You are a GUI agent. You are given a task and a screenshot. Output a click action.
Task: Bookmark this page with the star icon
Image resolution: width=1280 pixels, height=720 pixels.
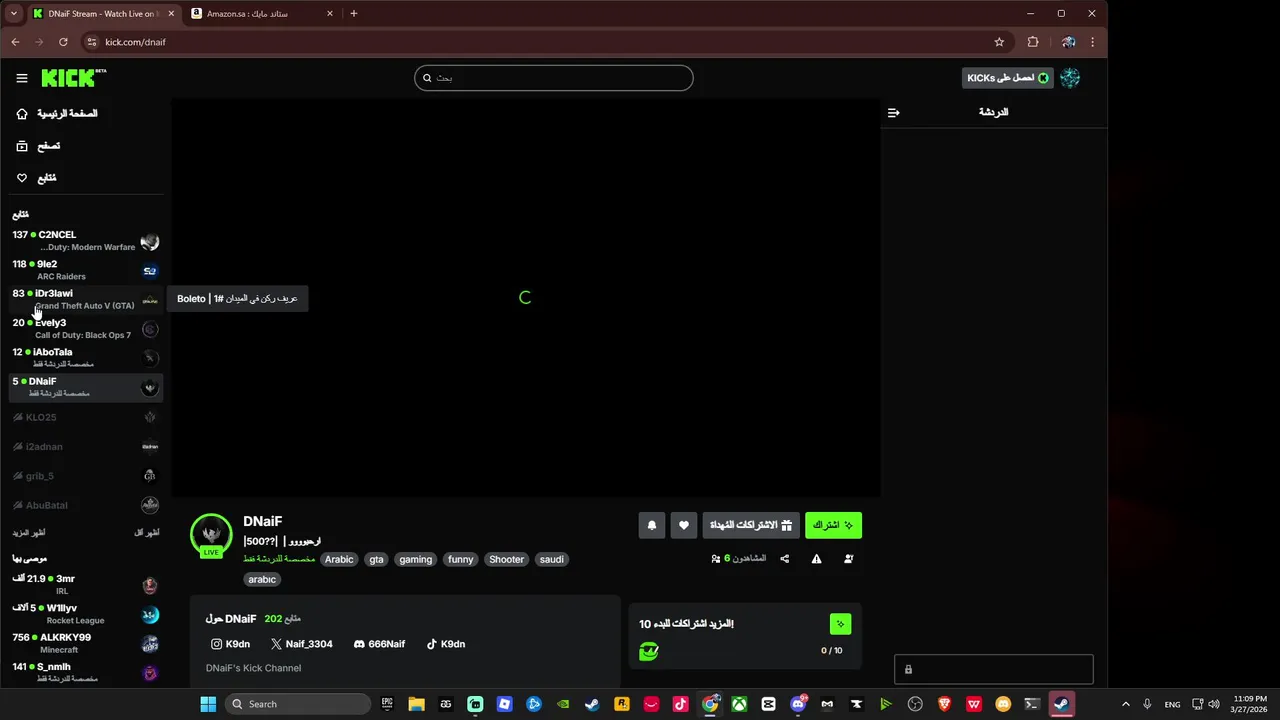[x=999, y=42]
